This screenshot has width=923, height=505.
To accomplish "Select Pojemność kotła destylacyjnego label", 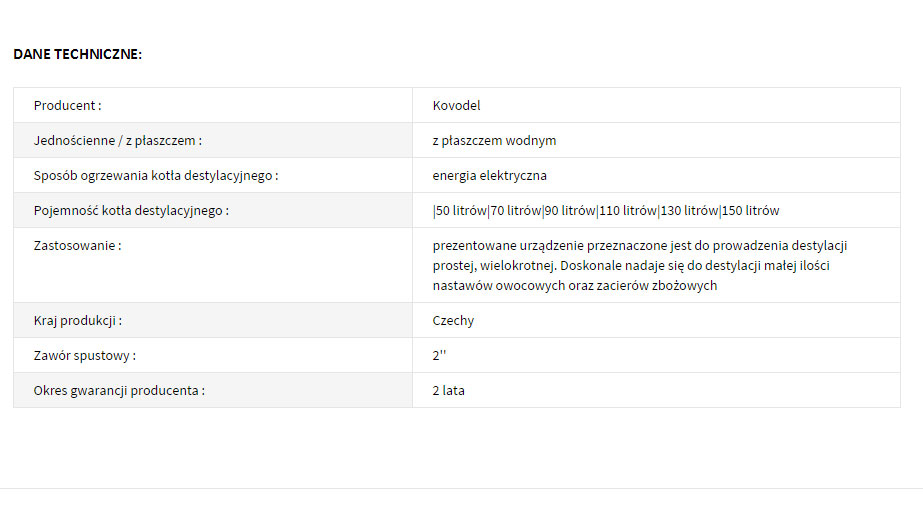I will coord(131,211).
